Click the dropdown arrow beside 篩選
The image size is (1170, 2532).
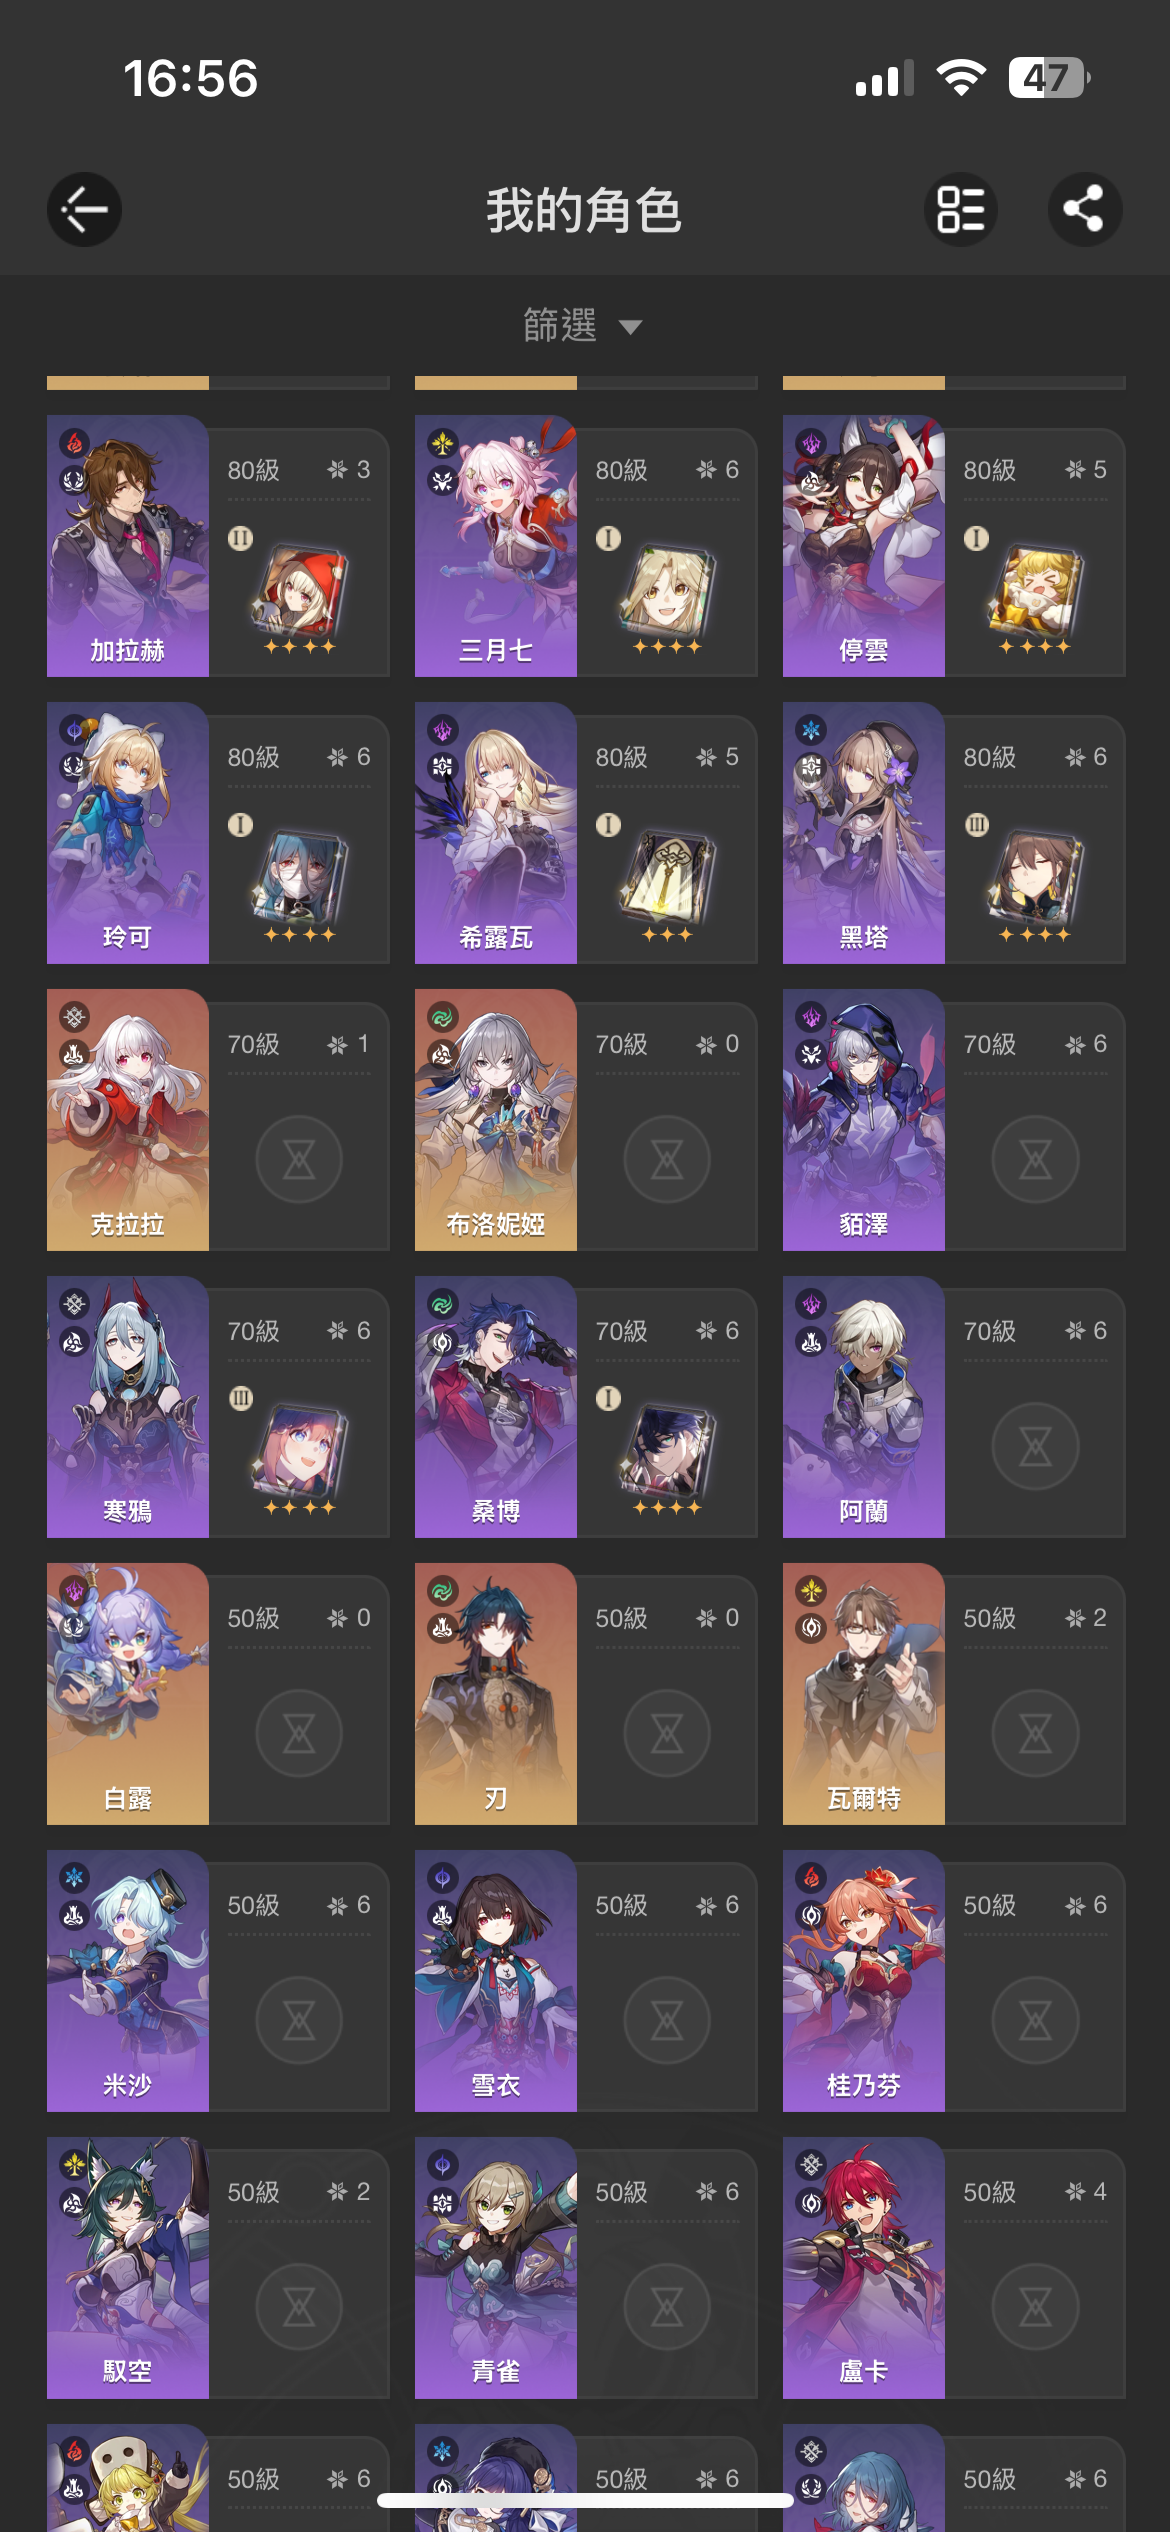(630, 327)
